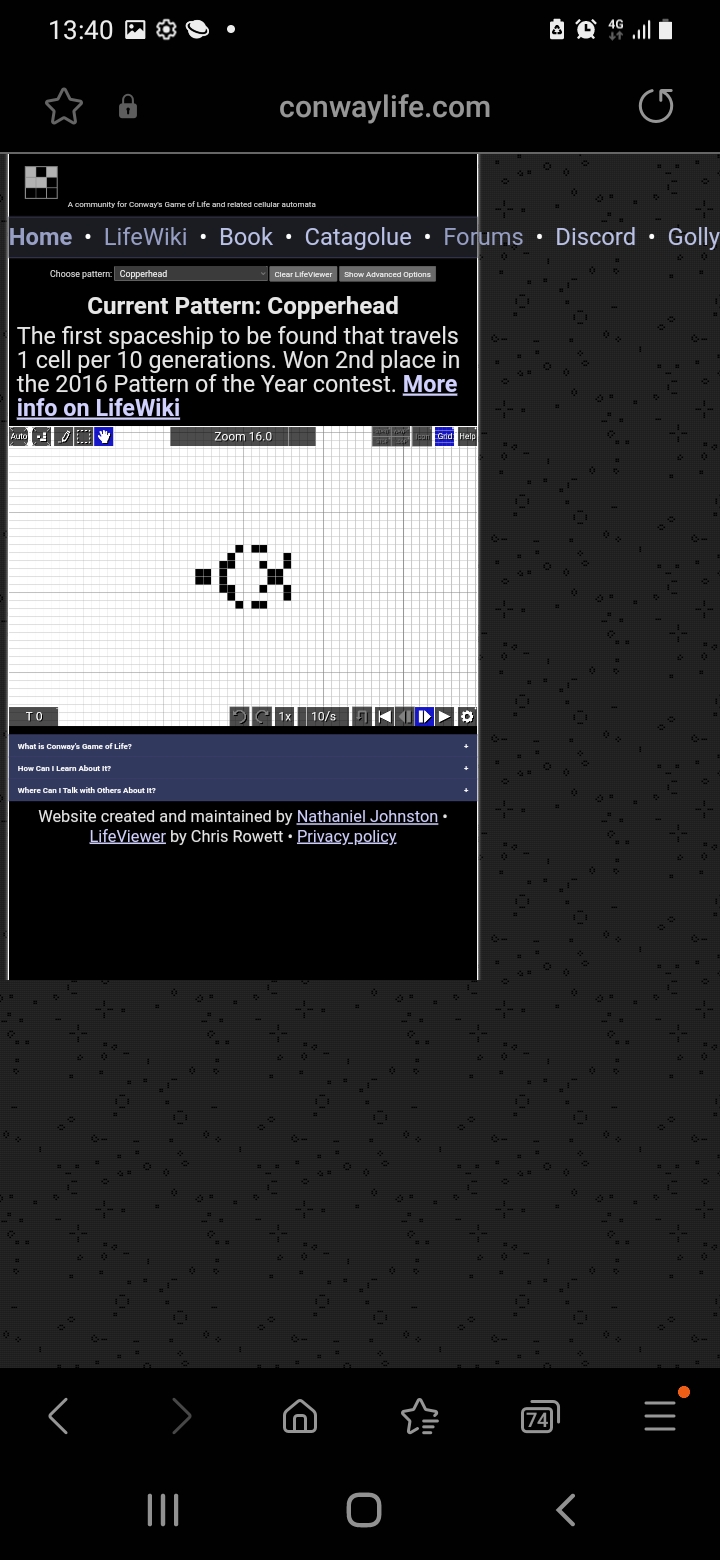Open Golly navigation item
This screenshot has height=1560, width=720.
[693, 237]
